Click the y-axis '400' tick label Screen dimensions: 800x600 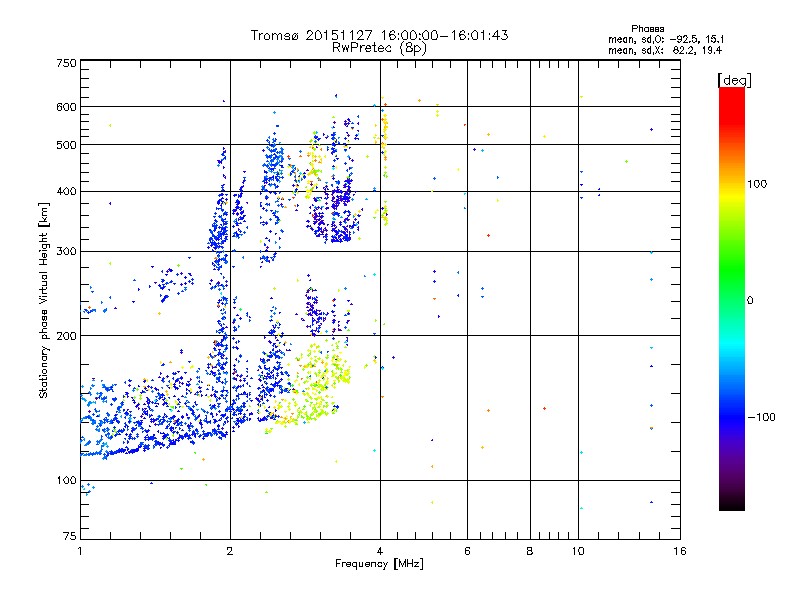pyautogui.click(x=67, y=192)
